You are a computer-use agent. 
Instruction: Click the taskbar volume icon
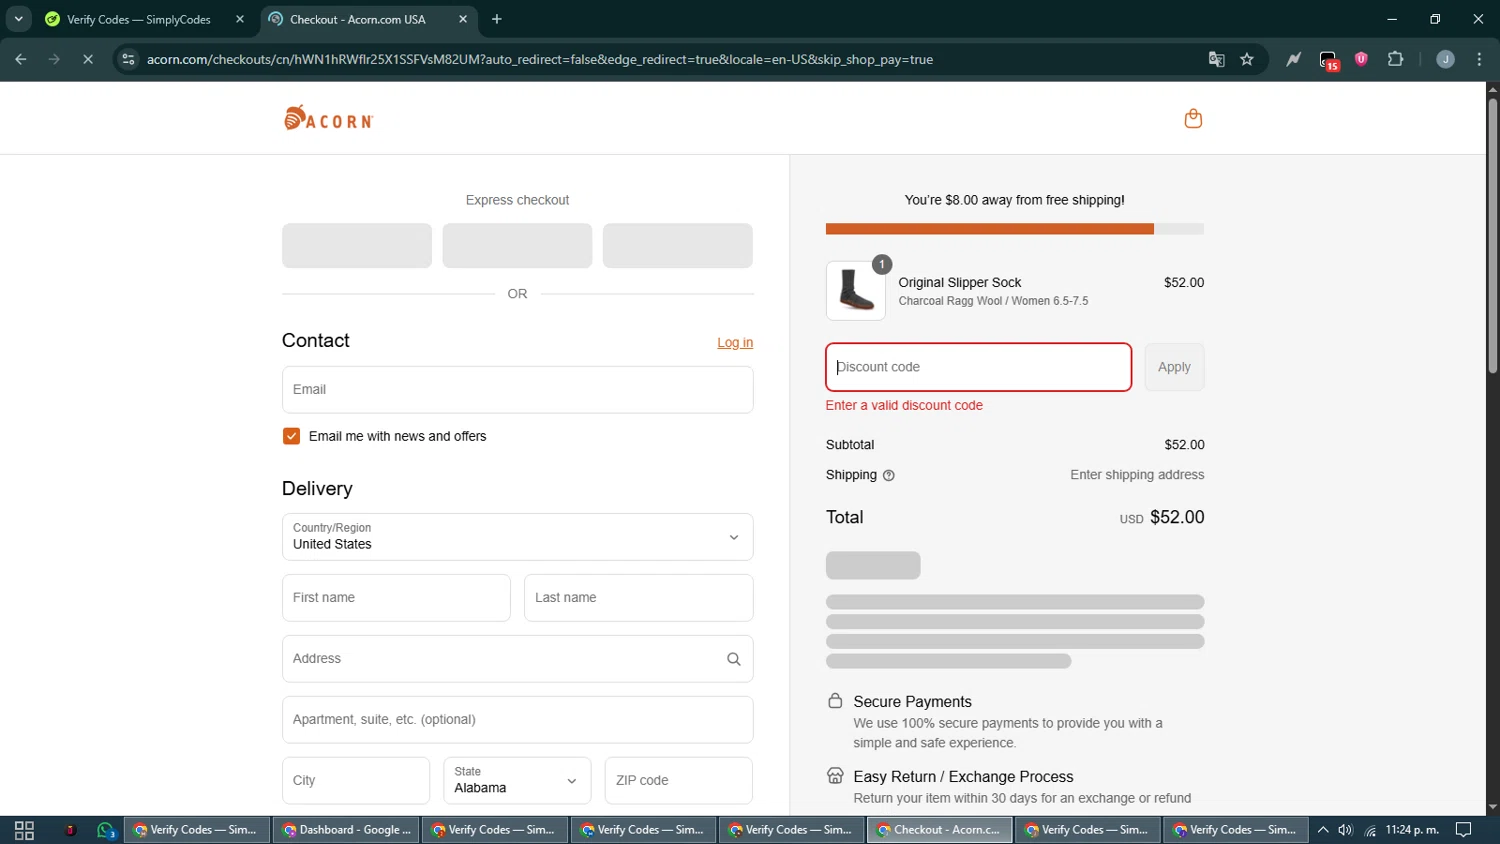click(1345, 830)
